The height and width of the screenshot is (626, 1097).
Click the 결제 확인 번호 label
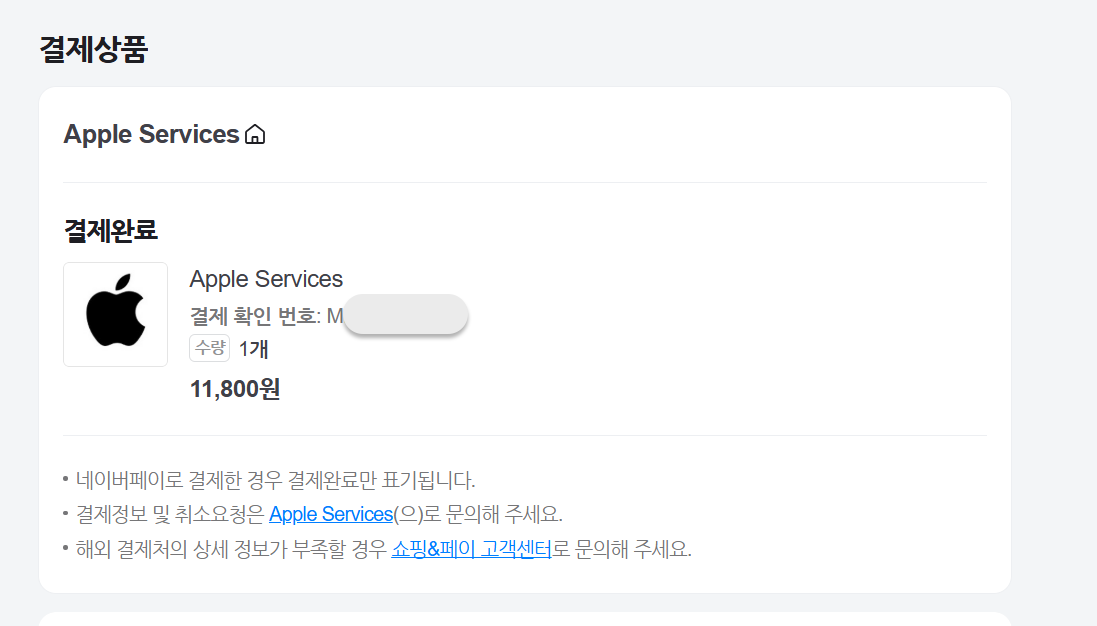[x=253, y=316]
